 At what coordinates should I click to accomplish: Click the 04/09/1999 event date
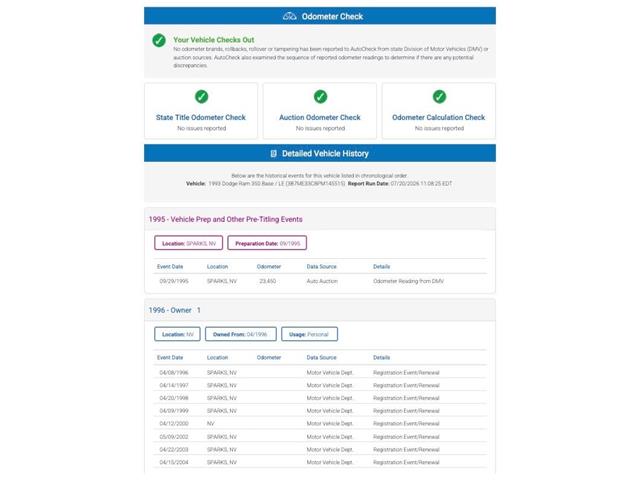[x=174, y=411]
